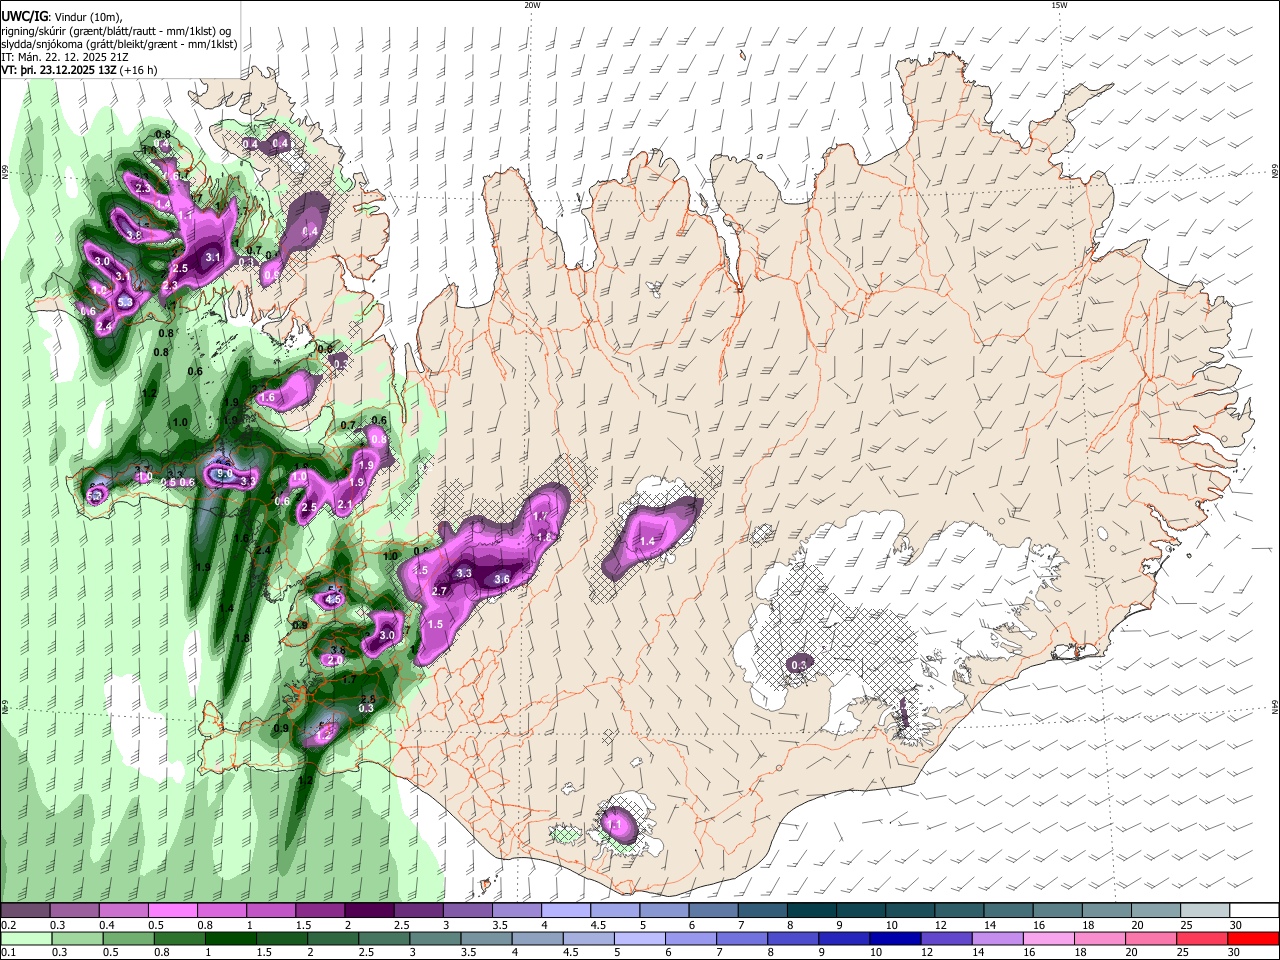The height and width of the screenshot is (960, 1280).
Task: Select the light pink 16–18 swatch, lower legend row
Action: coord(1048,939)
